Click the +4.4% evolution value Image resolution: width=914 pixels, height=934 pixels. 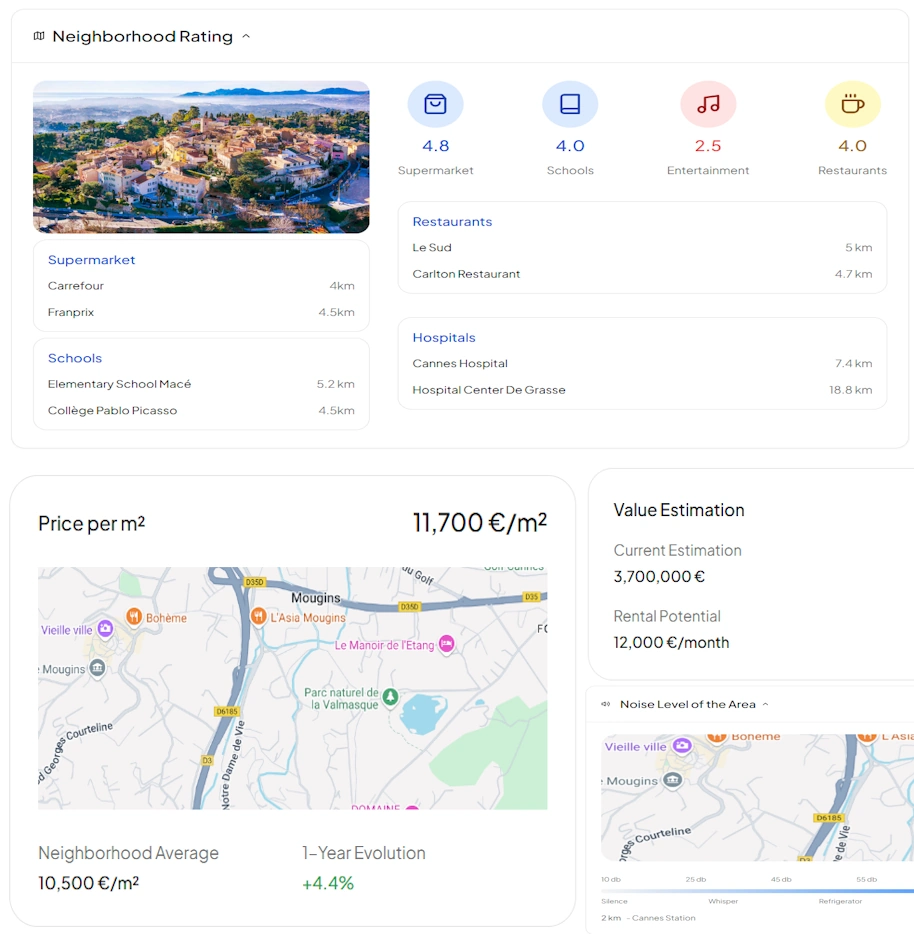[x=328, y=883]
